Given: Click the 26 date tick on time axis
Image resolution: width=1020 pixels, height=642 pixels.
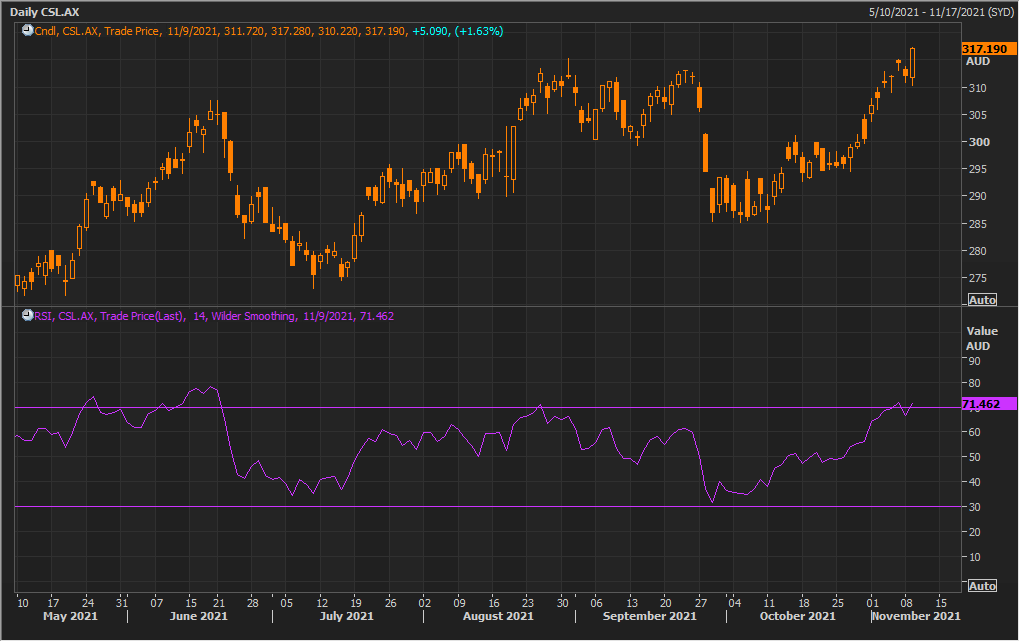Looking at the screenshot, I should tap(390, 603).
